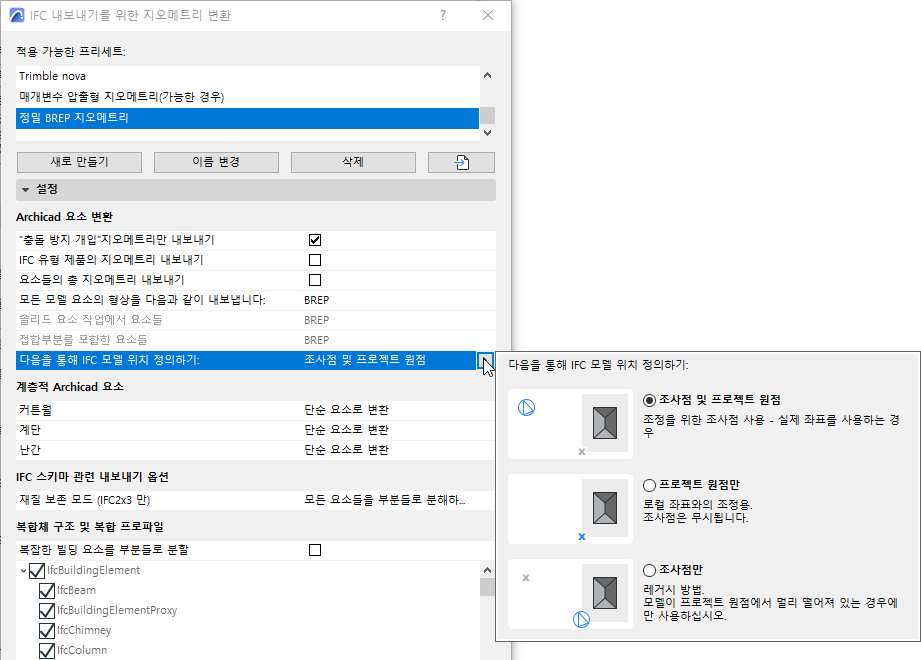921x660 pixels.
Task: Toggle "충돌 방지 개입" 지오메트리만 내보내기 checkbox
Action: 315,240
